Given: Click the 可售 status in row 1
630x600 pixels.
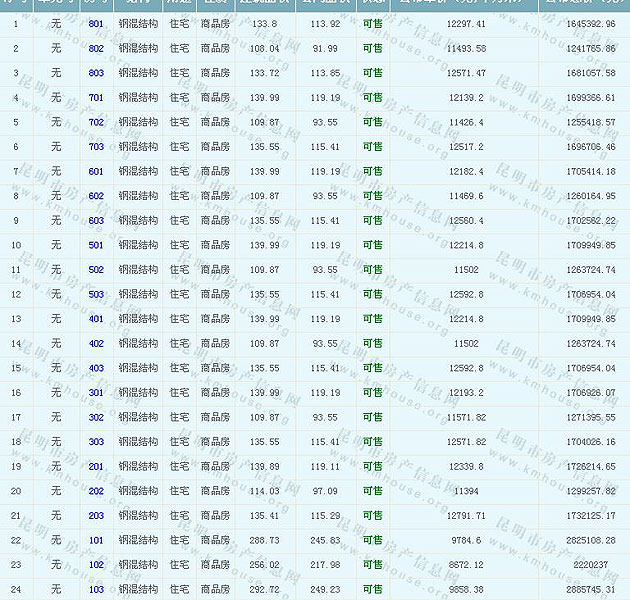Looking at the screenshot, I should point(372,23).
